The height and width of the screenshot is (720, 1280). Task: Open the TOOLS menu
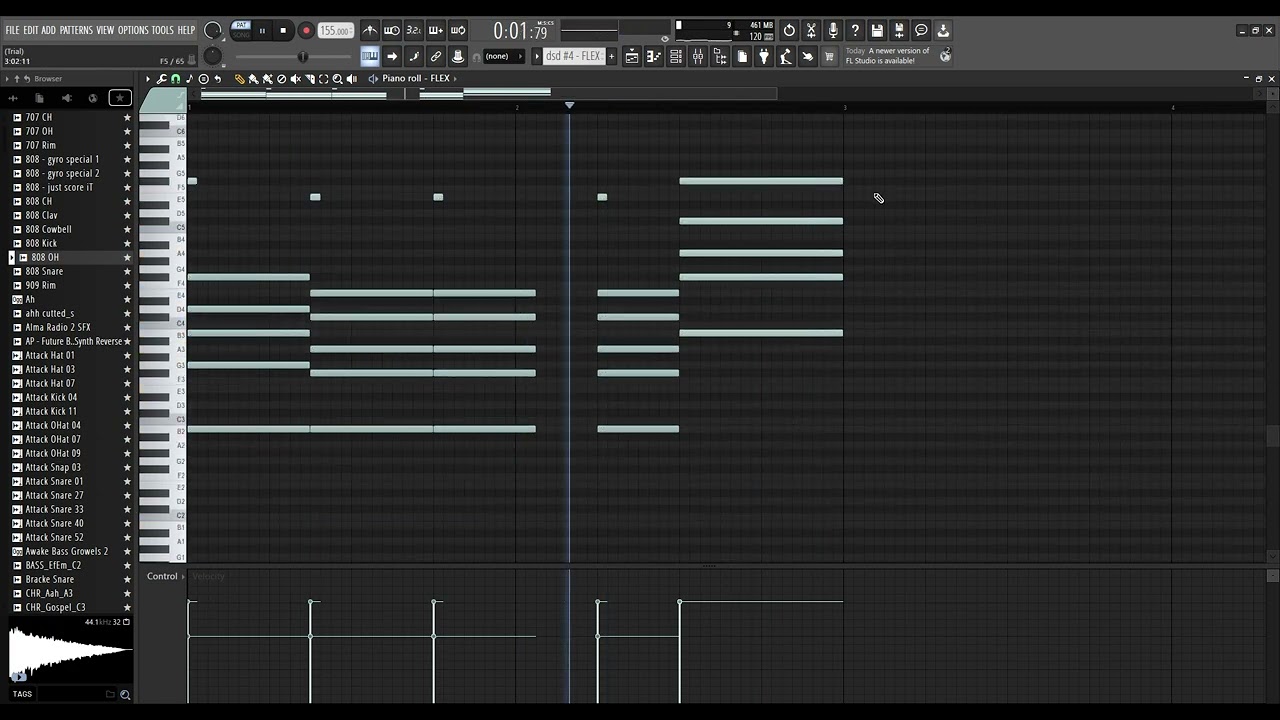click(x=163, y=31)
